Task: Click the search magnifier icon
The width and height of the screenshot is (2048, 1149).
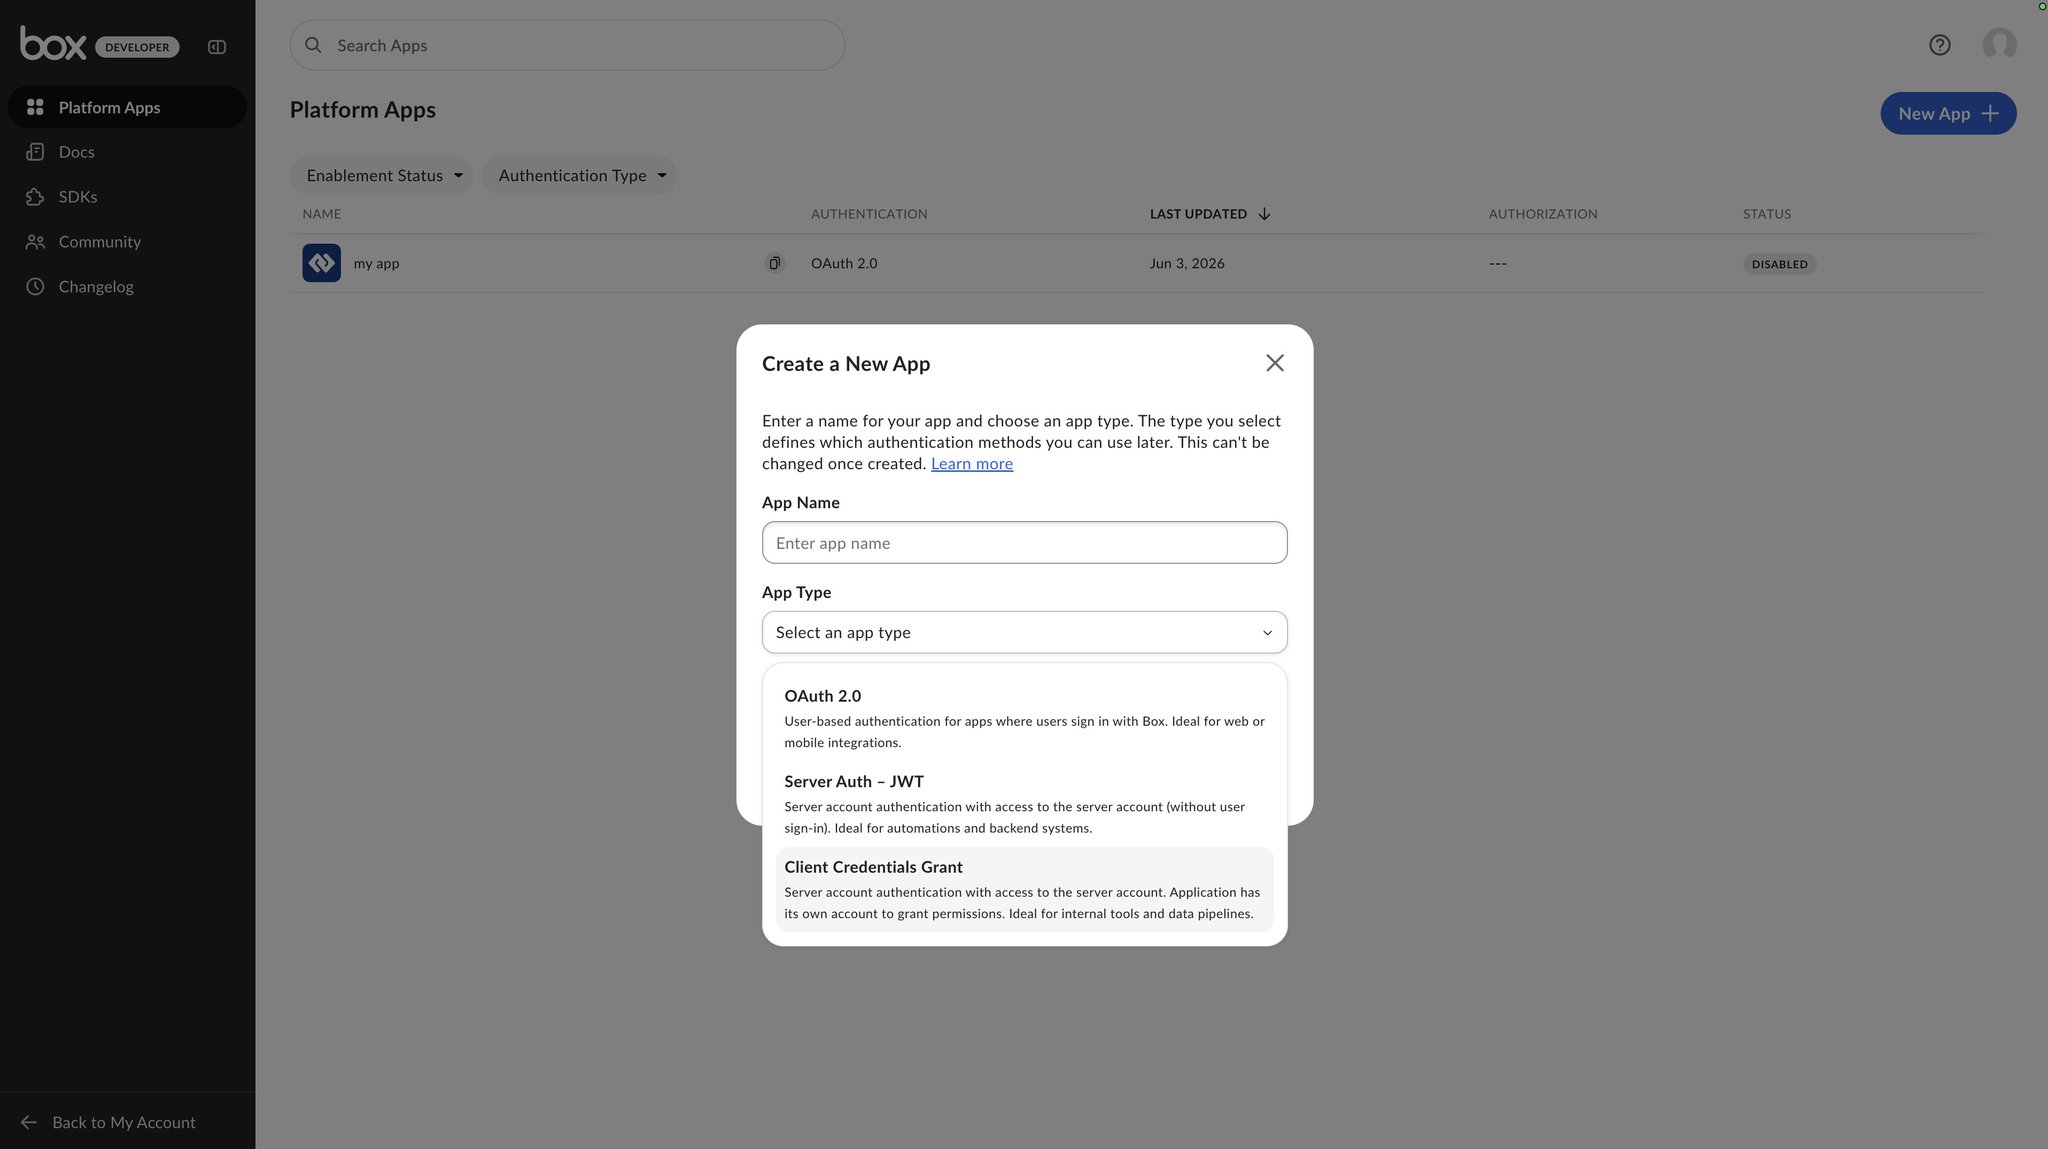Action: [x=313, y=45]
